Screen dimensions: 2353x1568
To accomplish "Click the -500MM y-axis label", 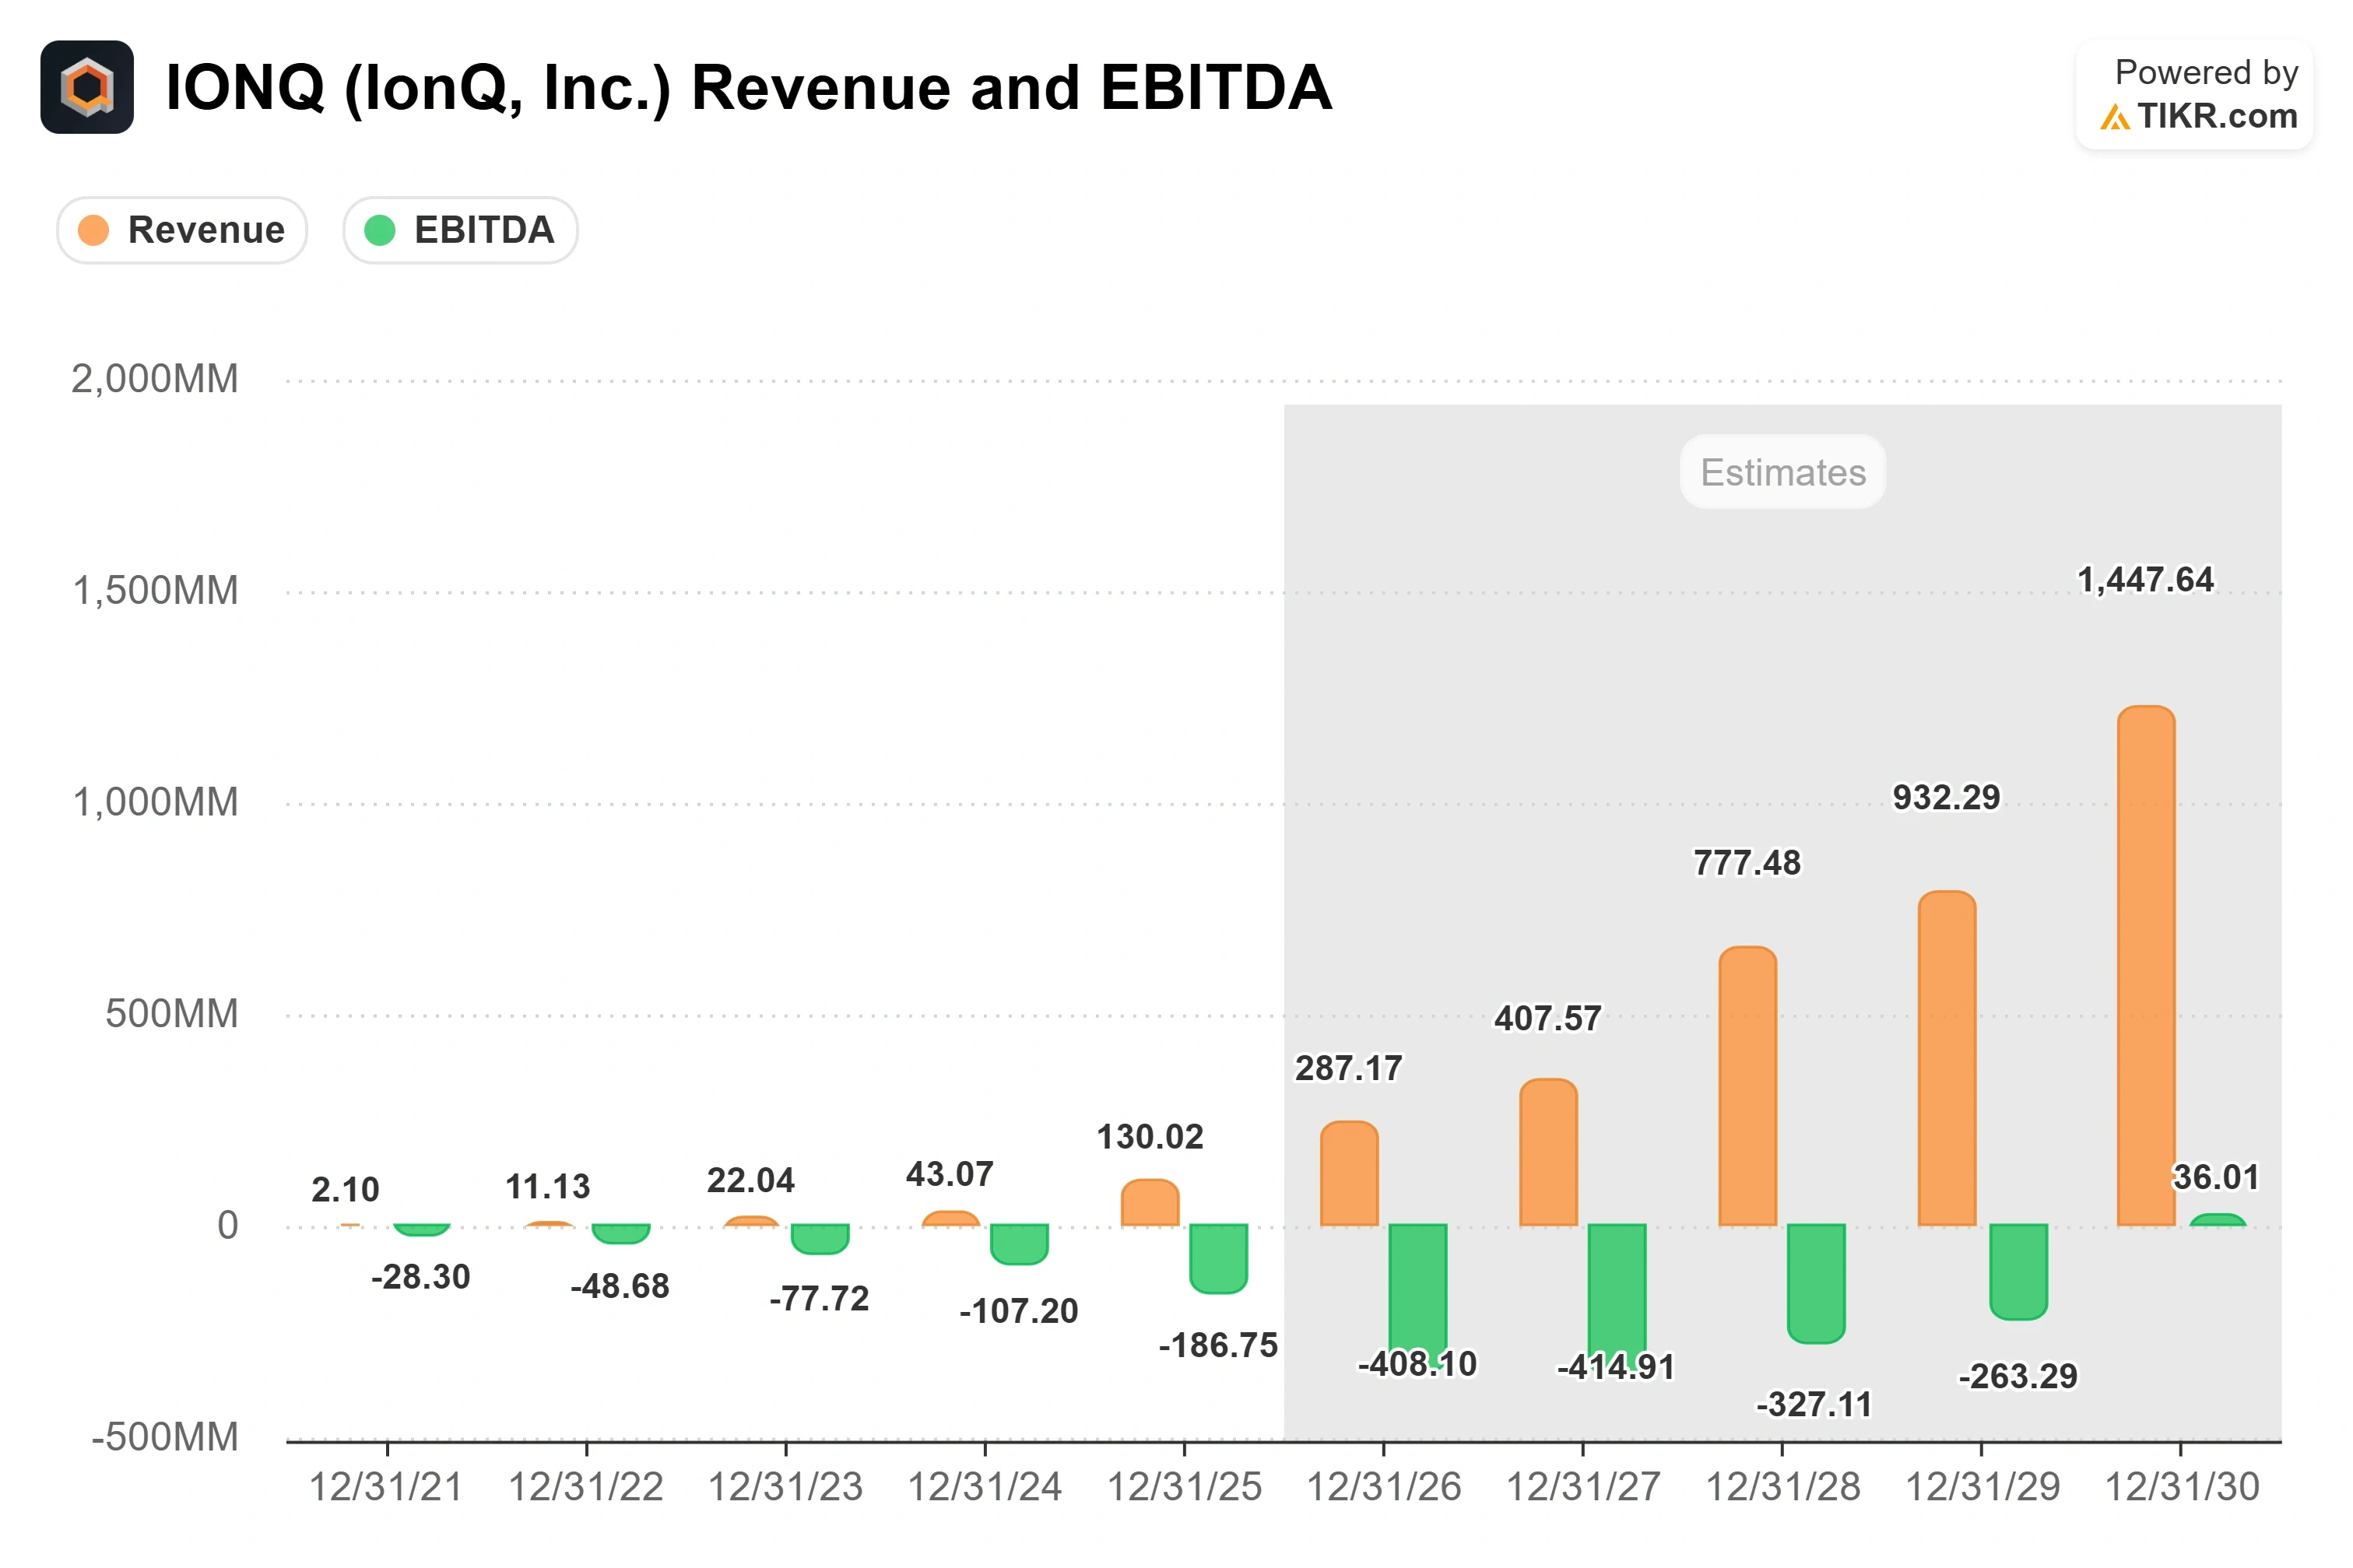I will click(165, 1438).
